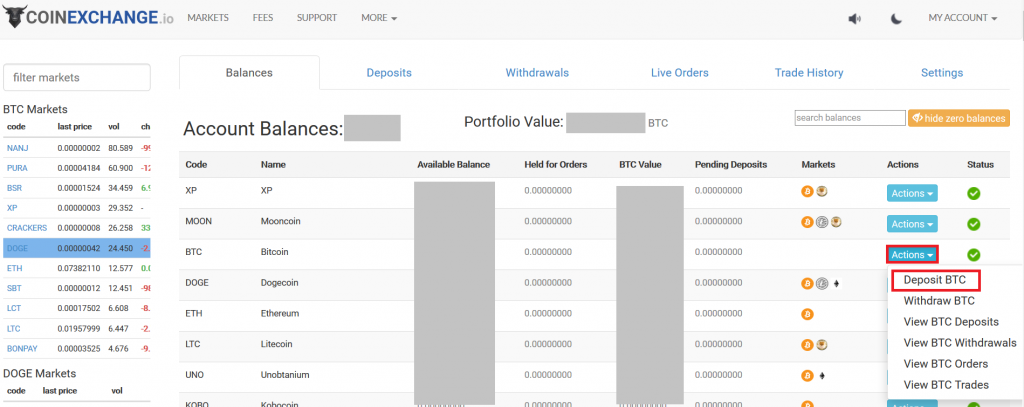Choose Withdraw BTC from the menu

coord(939,301)
